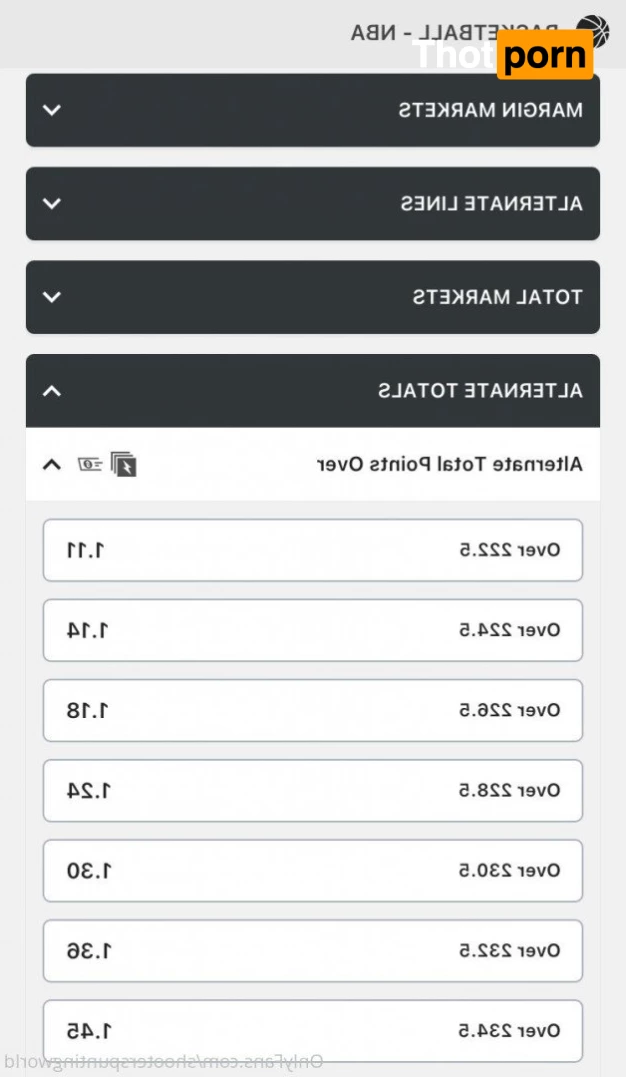Click the basketball icon in the header
This screenshot has height=1077, width=626.
tap(593, 31)
